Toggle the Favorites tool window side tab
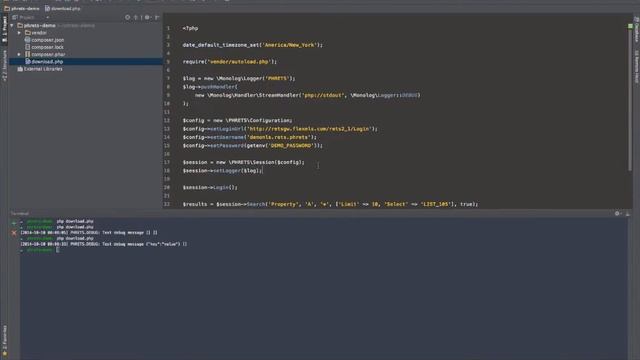The image size is (640, 360). coord(4,341)
